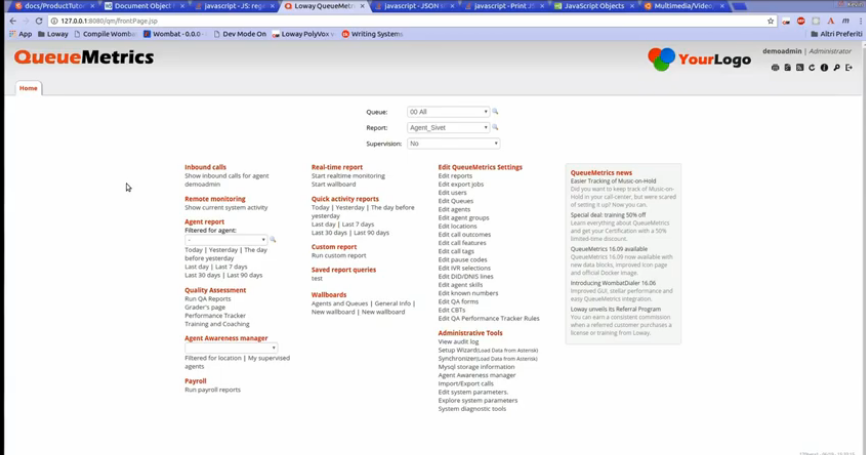Viewport: 866px width, 455px height.
Task: Open the App bookmarks shortcut
Action: 20,34
